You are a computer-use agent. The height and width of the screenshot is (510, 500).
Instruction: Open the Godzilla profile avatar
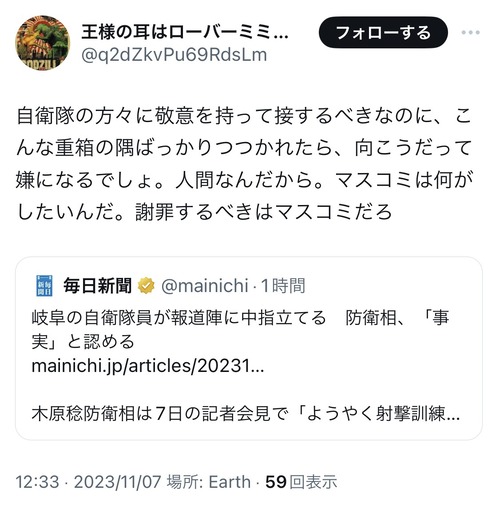click(43, 43)
